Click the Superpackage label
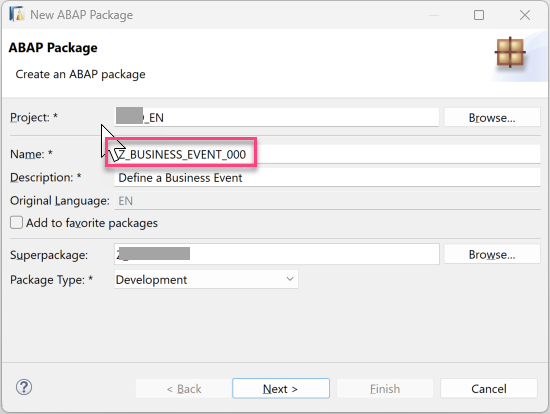 [x=49, y=255]
